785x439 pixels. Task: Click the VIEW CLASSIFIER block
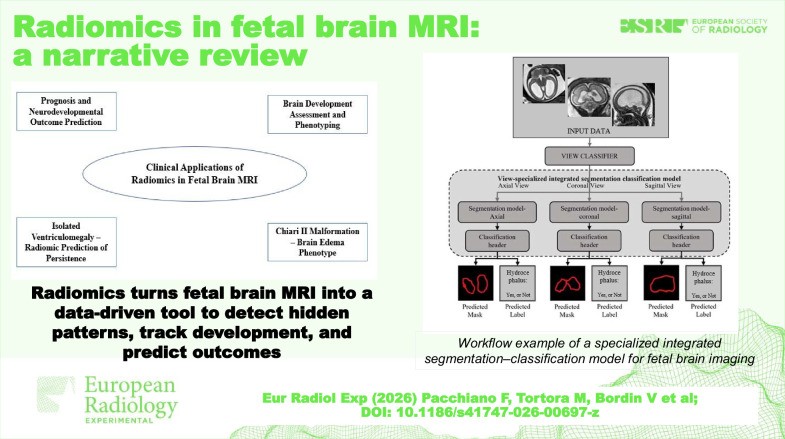pos(589,156)
